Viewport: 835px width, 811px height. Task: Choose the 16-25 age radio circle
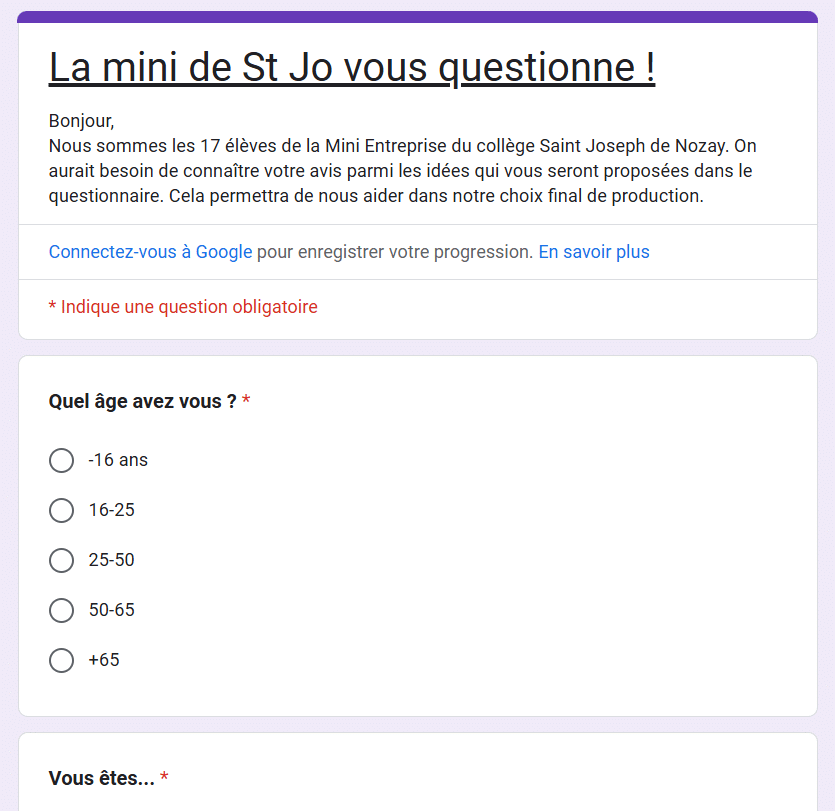pos(61,510)
